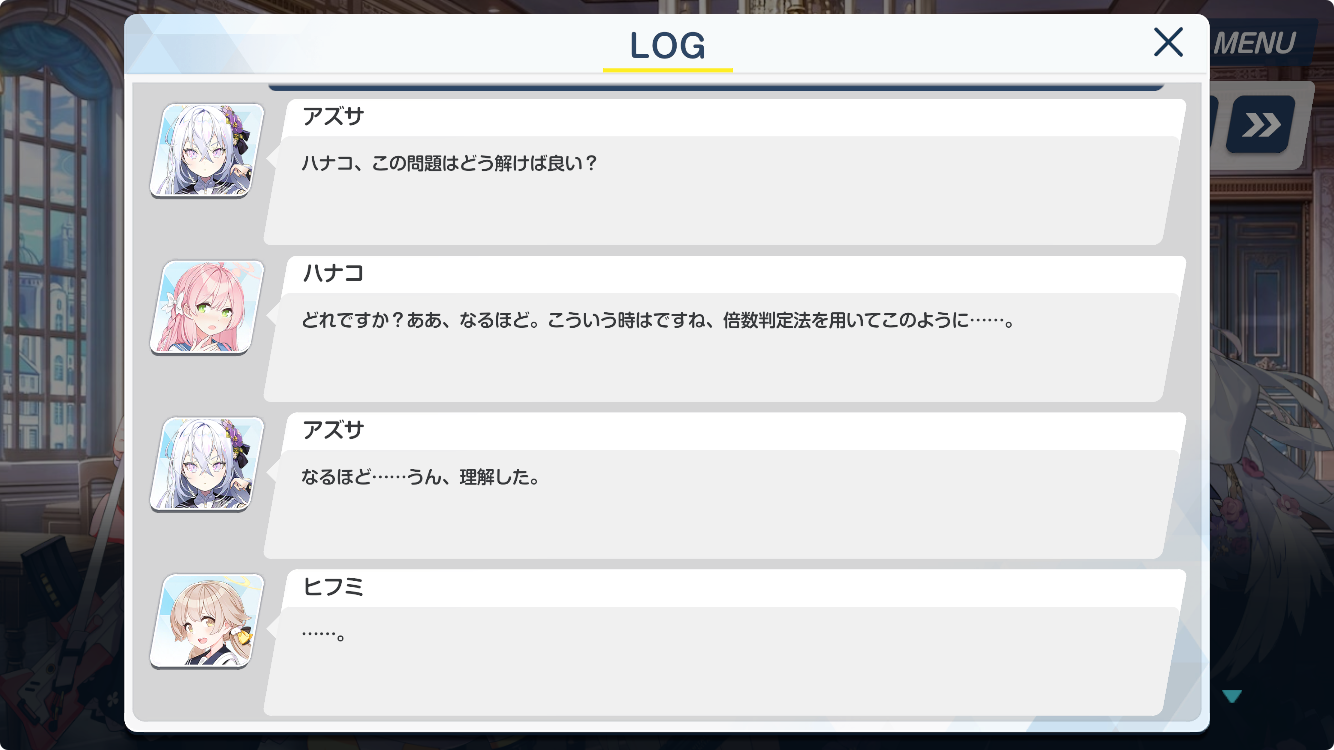Click Azusa's portrait beside third message
1334x750 pixels.
coord(207,464)
